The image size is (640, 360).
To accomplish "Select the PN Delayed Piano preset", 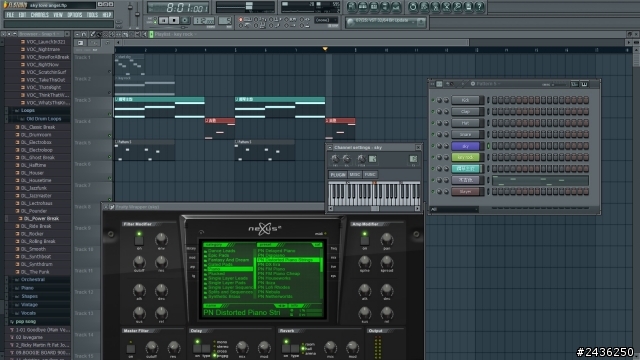I will click(276, 251).
